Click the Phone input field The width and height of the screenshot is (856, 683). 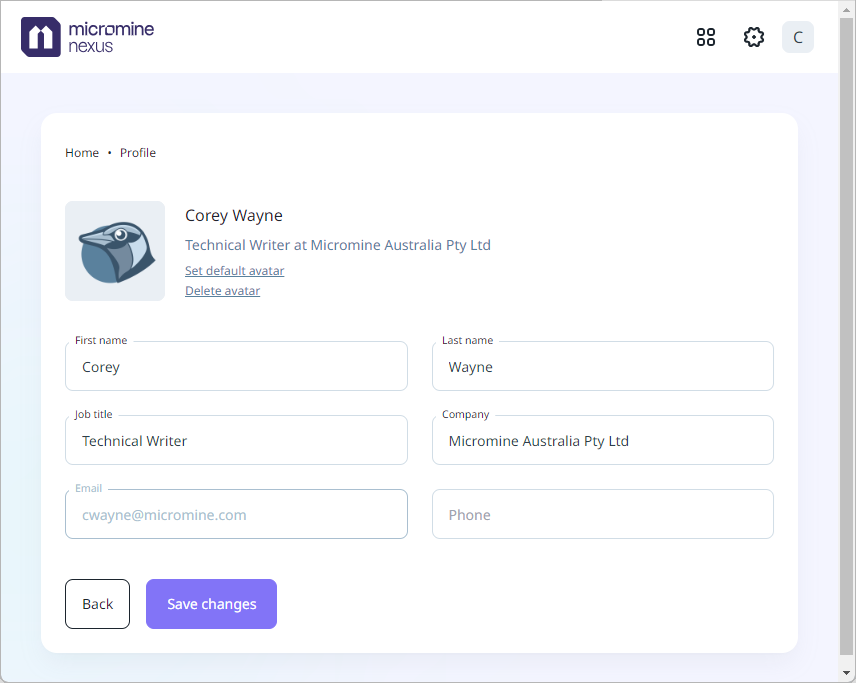click(602, 515)
